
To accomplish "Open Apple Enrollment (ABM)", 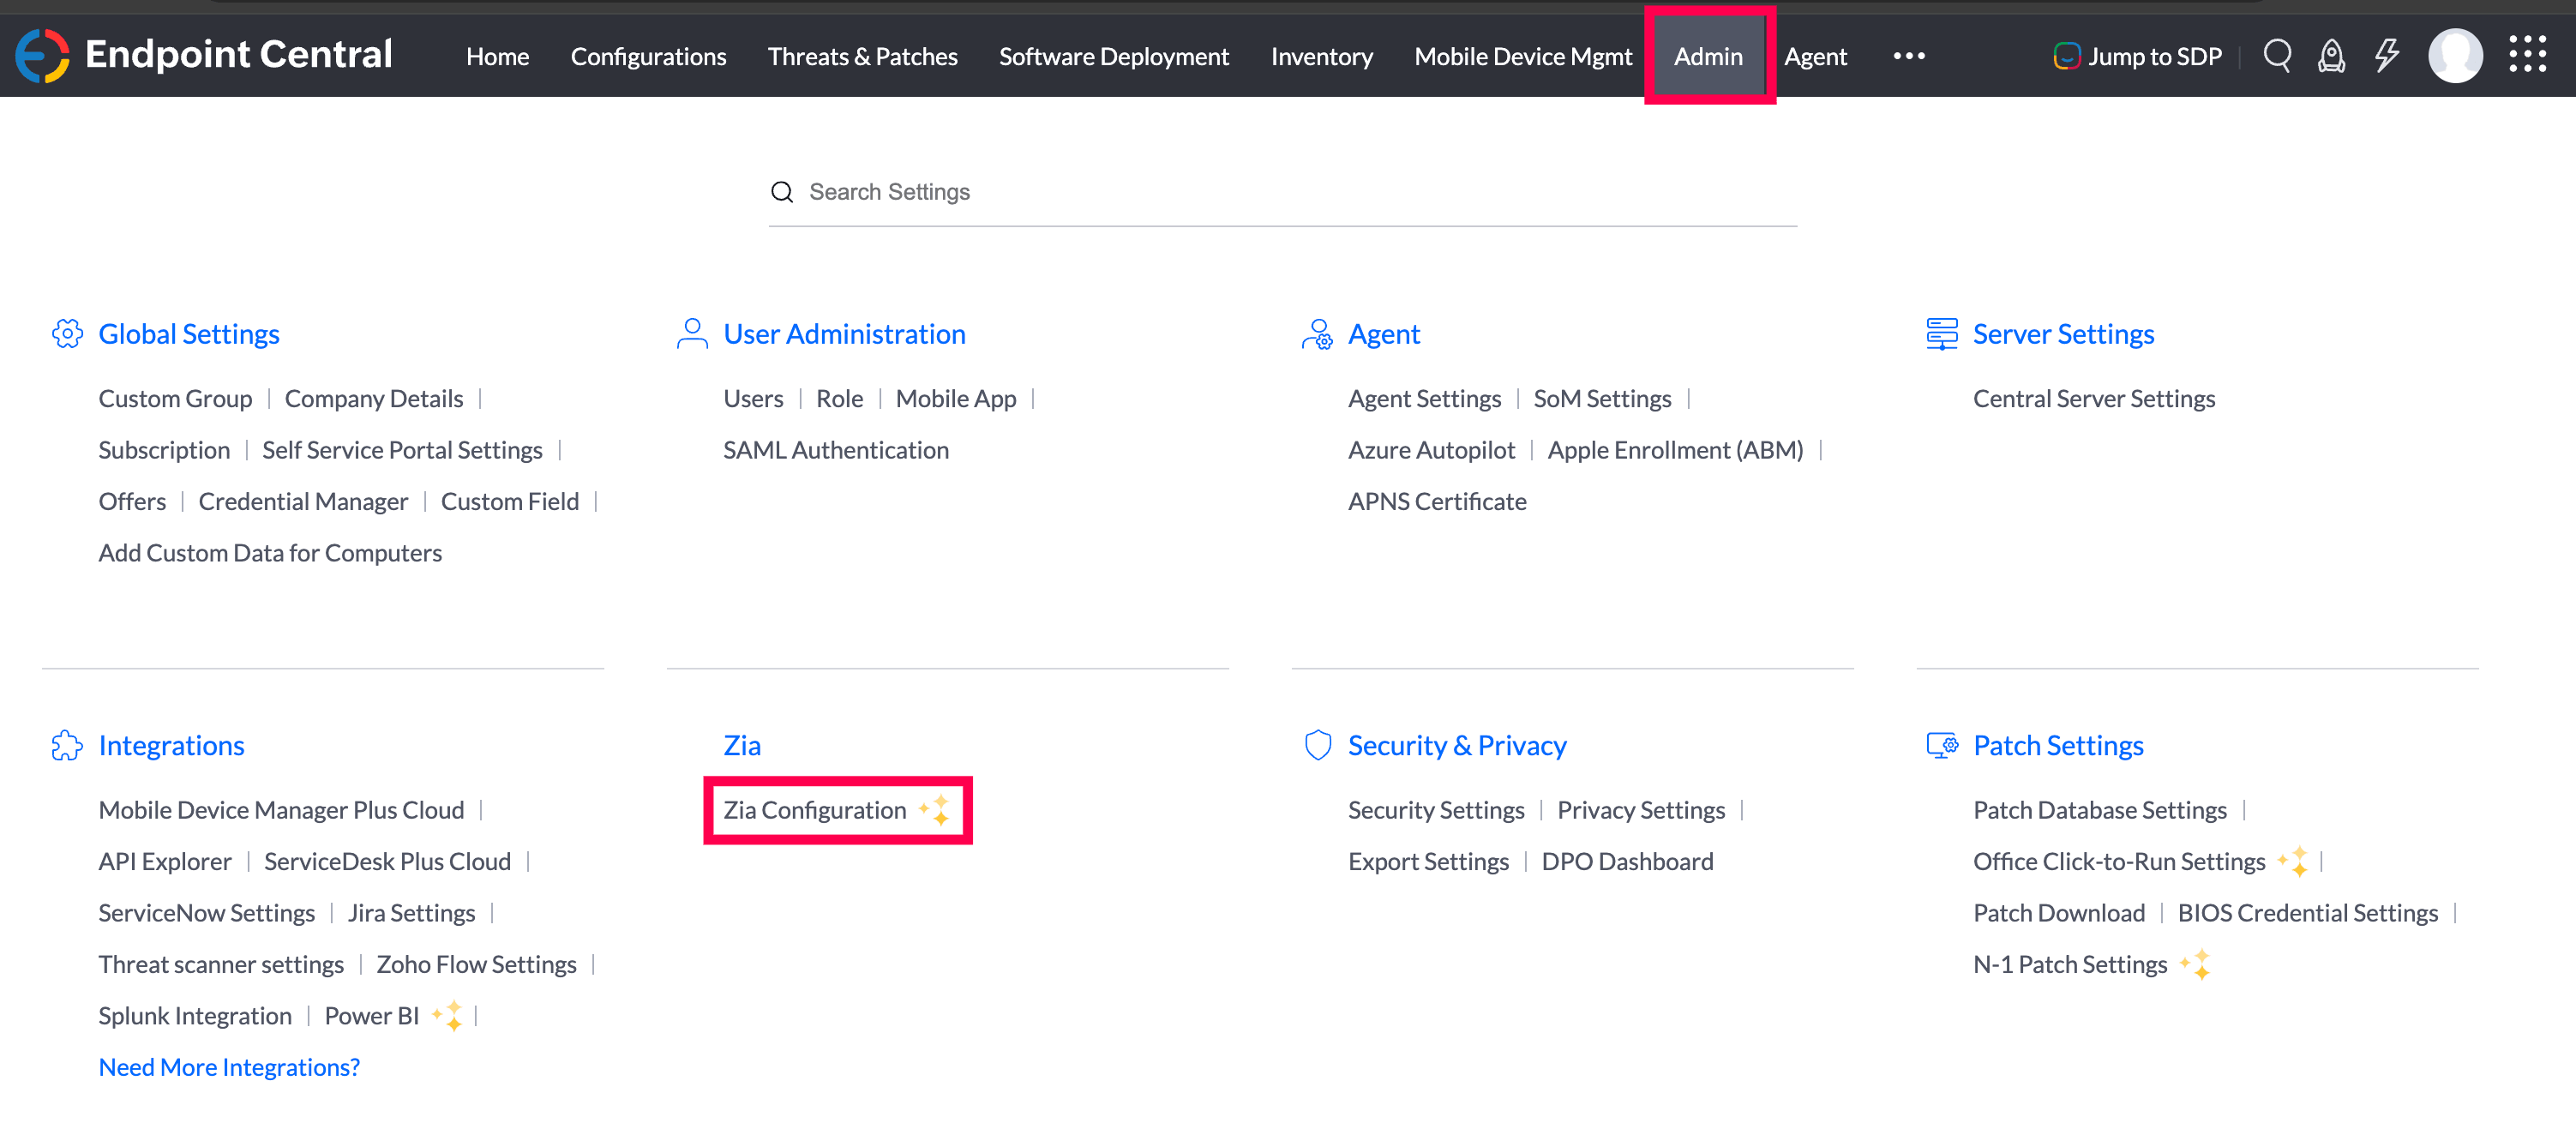I will tap(1675, 450).
